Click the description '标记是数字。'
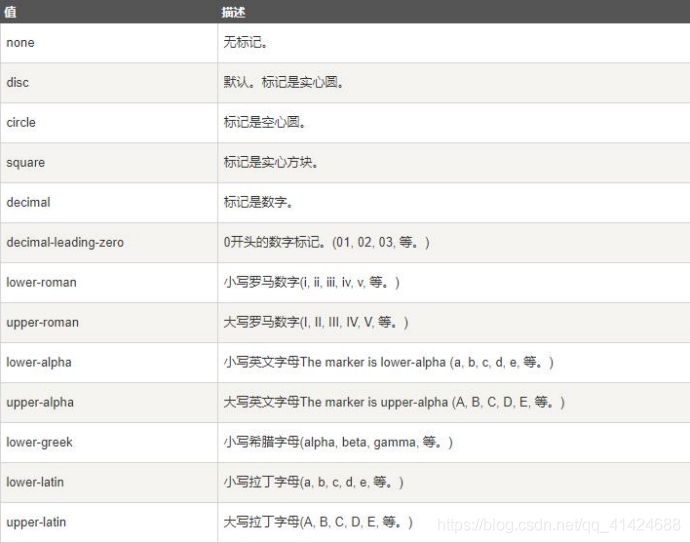 pos(258,202)
